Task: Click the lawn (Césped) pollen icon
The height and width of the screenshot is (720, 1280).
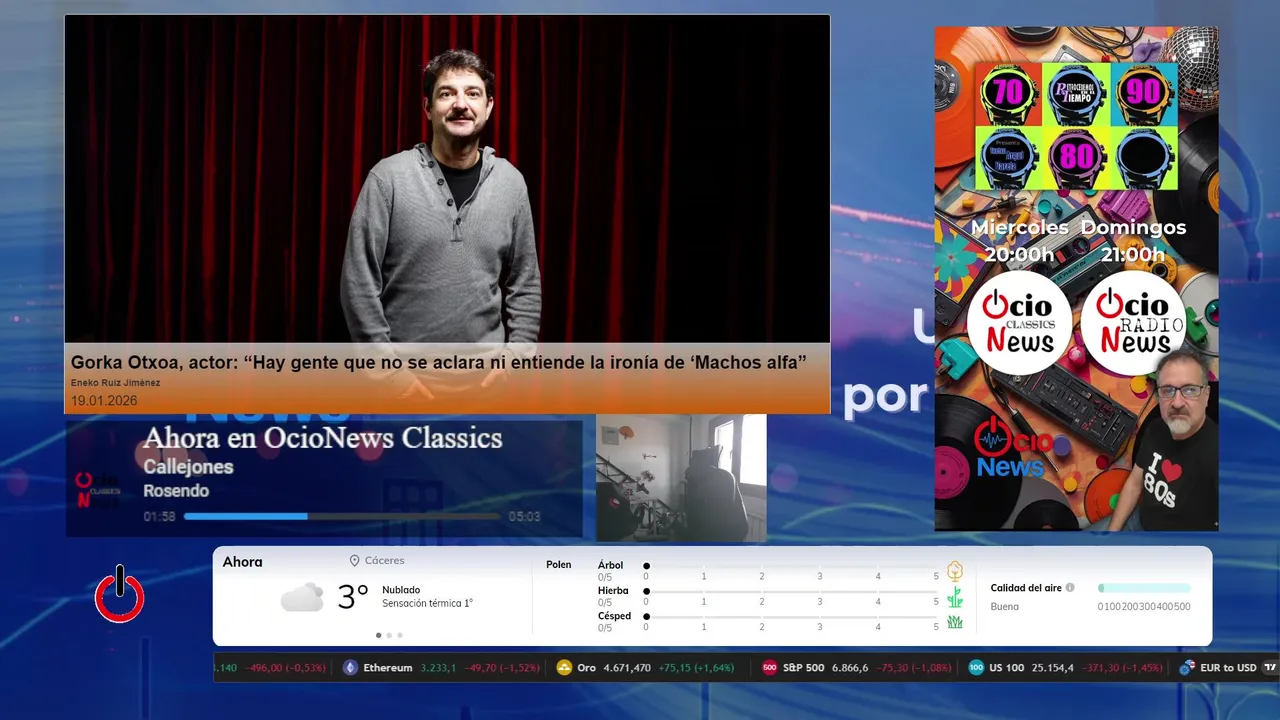Action: tap(955, 622)
